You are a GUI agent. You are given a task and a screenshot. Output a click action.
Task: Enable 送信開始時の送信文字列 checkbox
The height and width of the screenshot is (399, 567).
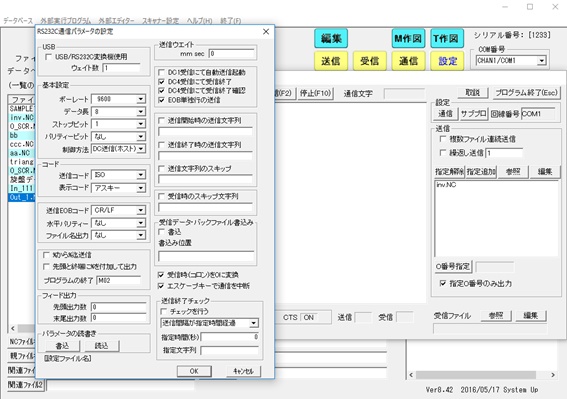(x=162, y=120)
